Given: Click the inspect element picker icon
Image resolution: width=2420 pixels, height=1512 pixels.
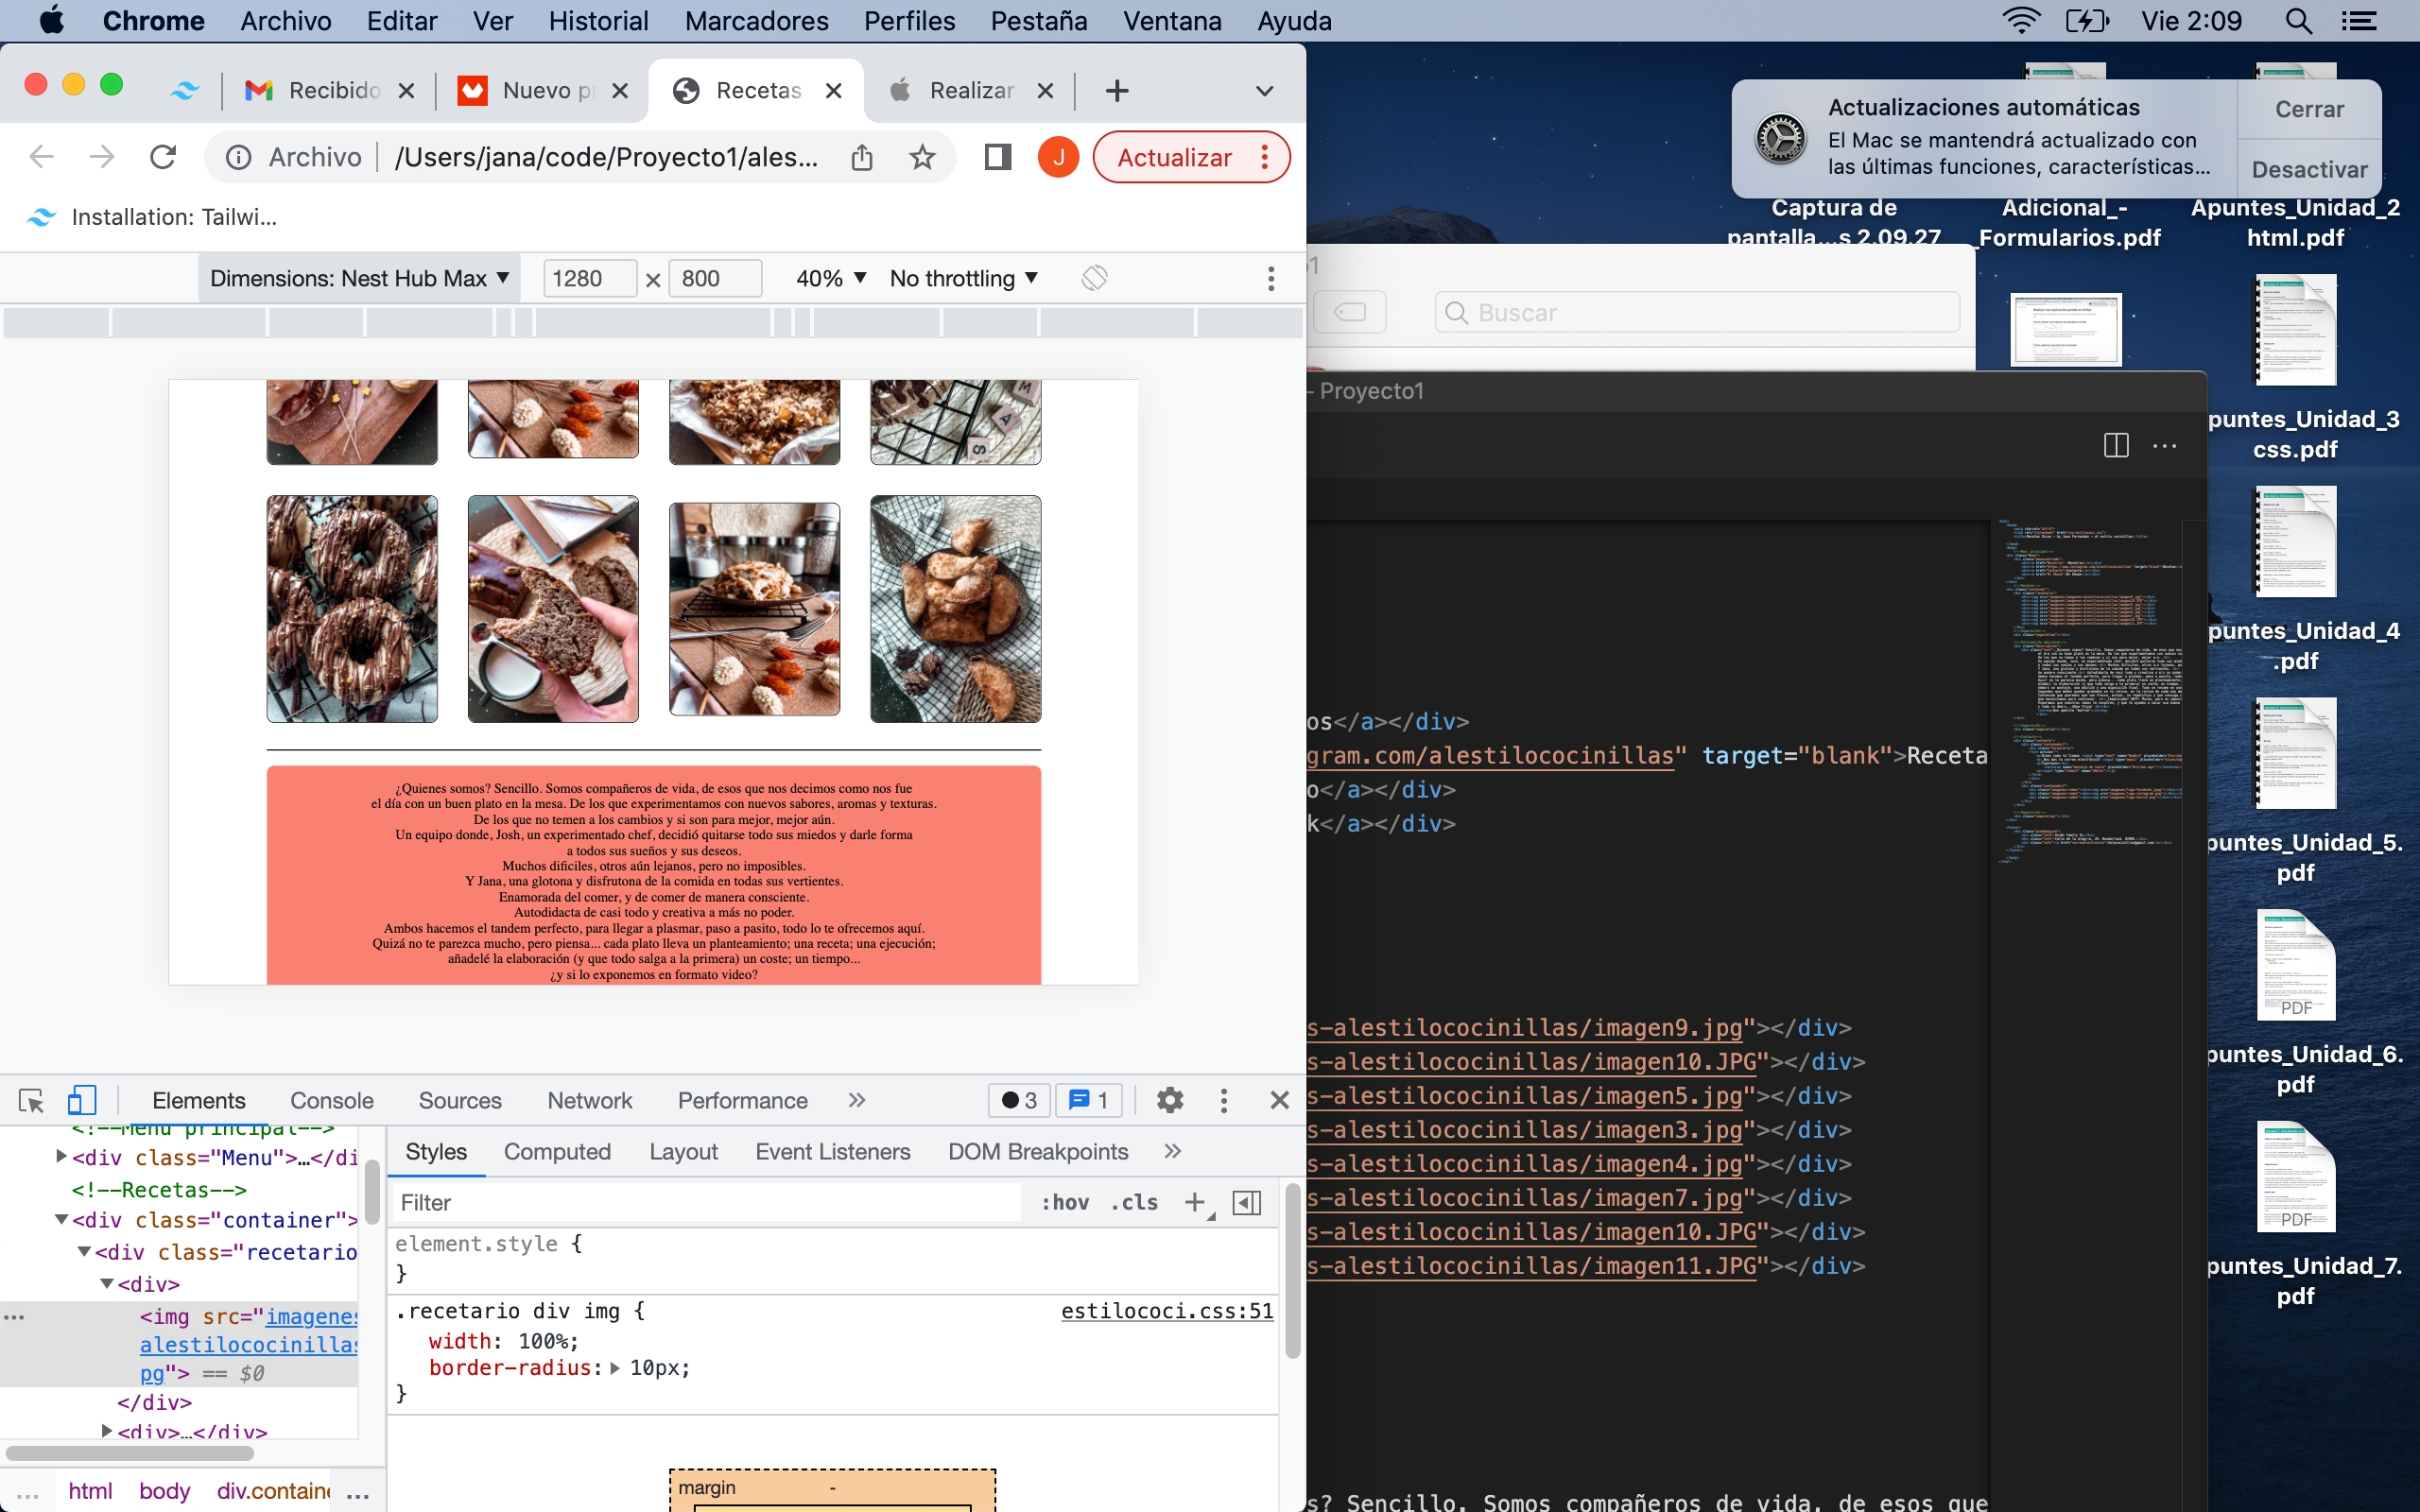Looking at the screenshot, I should (31, 1100).
